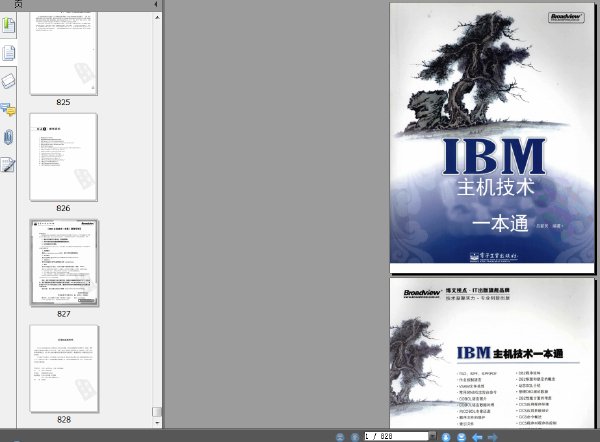Select page 828 thumbnail

coord(65,369)
